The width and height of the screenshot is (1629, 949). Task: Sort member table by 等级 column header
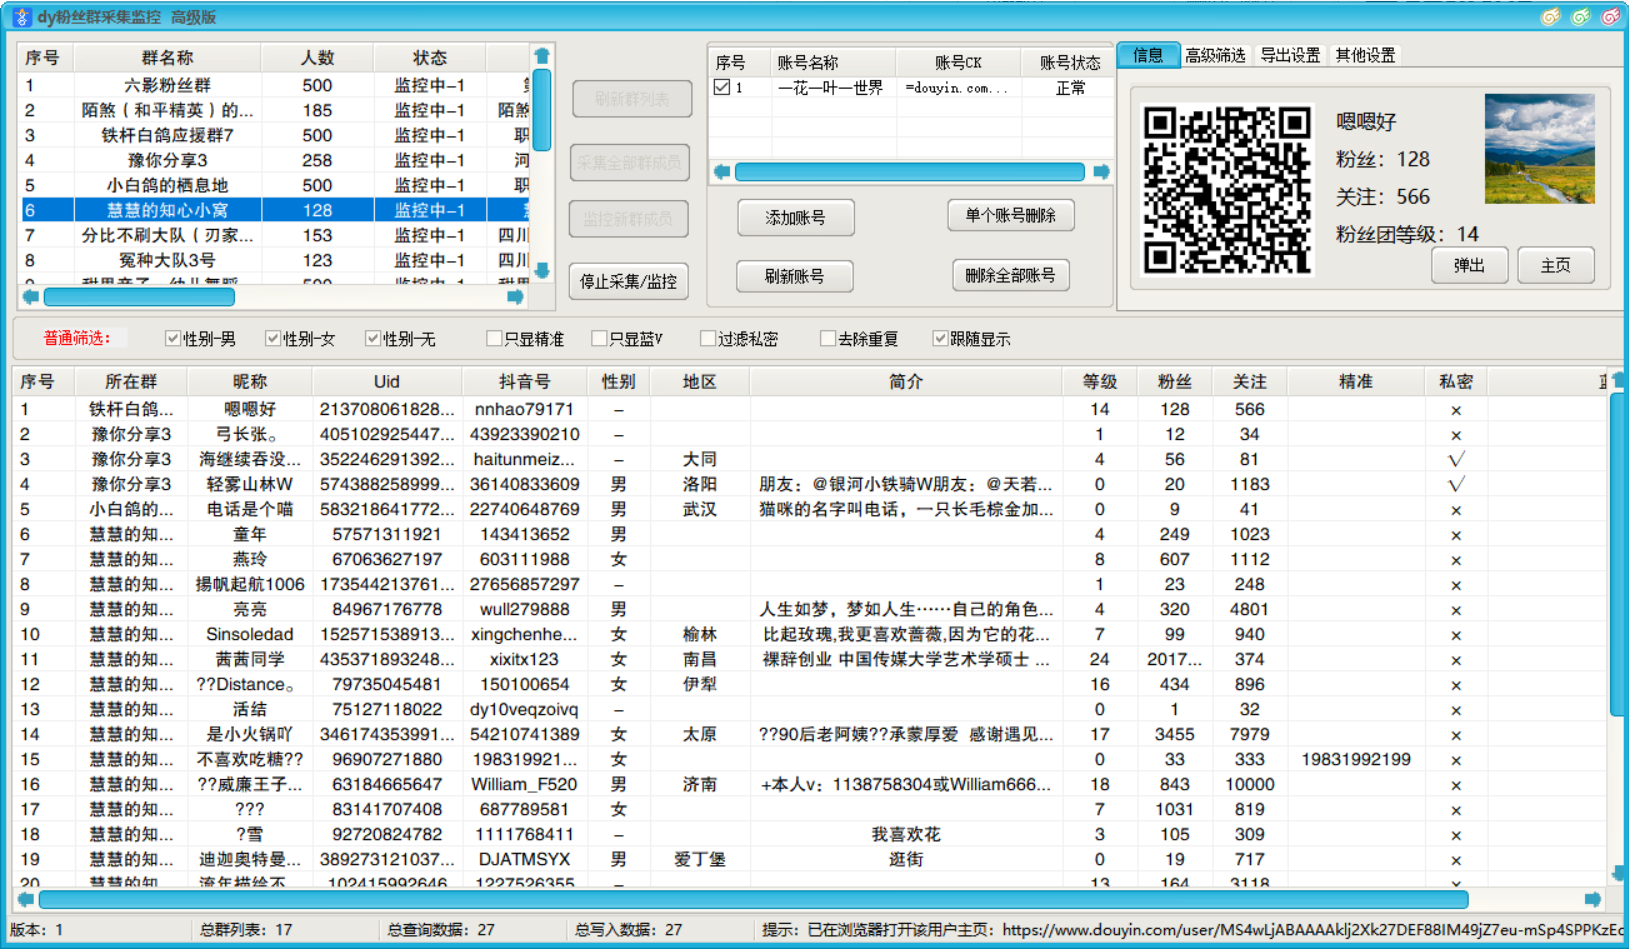click(1099, 382)
